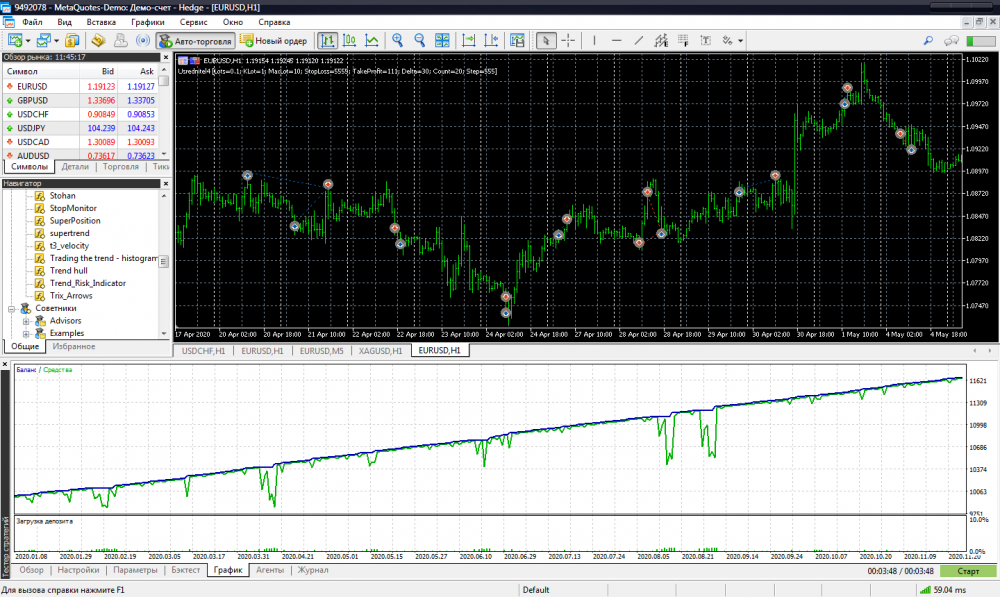Toggle chart auto-scroll to end
The height and width of the screenshot is (597, 1000).
tap(469, 41)
